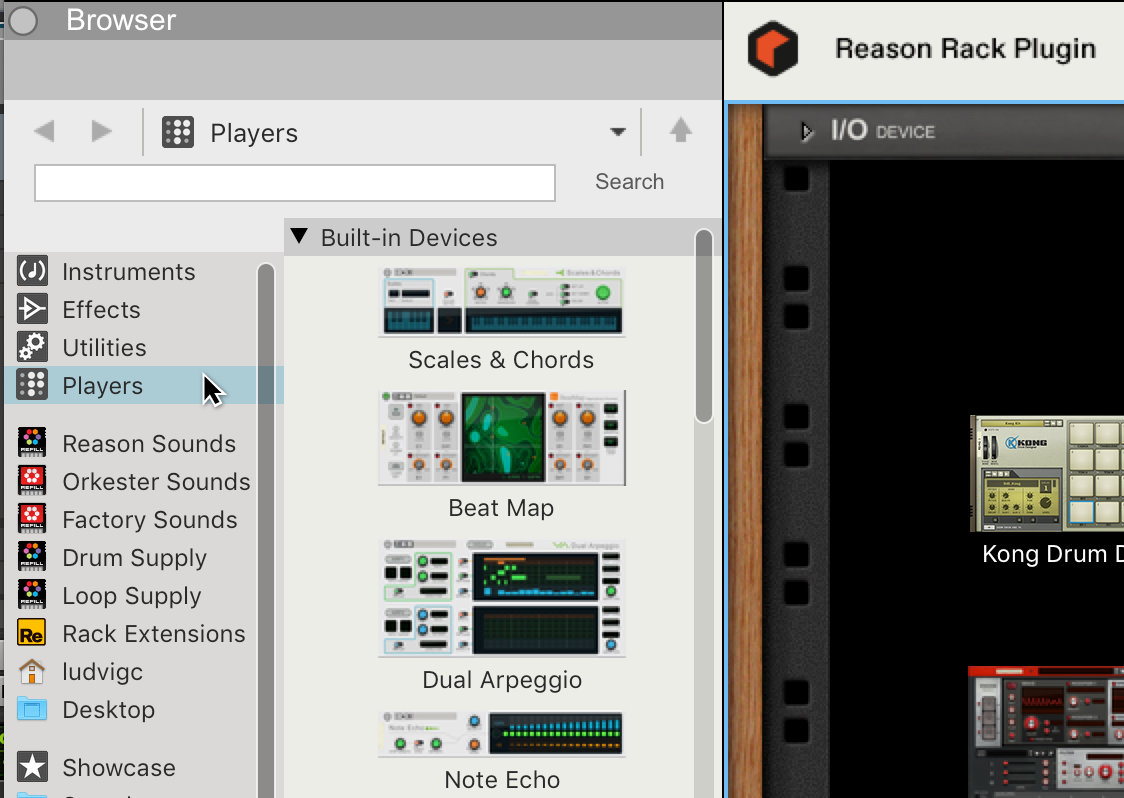The width and height of the screenshot is (1124, 798).
Task: Click the Dual Arpeggio label
Action: pos(502,680)
